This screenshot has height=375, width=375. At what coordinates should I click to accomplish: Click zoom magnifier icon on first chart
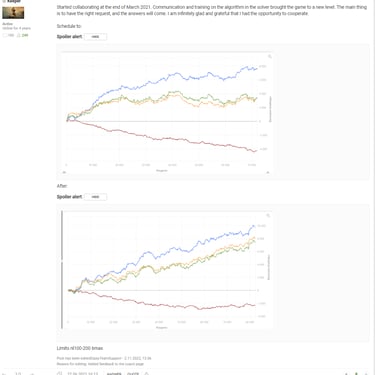(270, 56)
